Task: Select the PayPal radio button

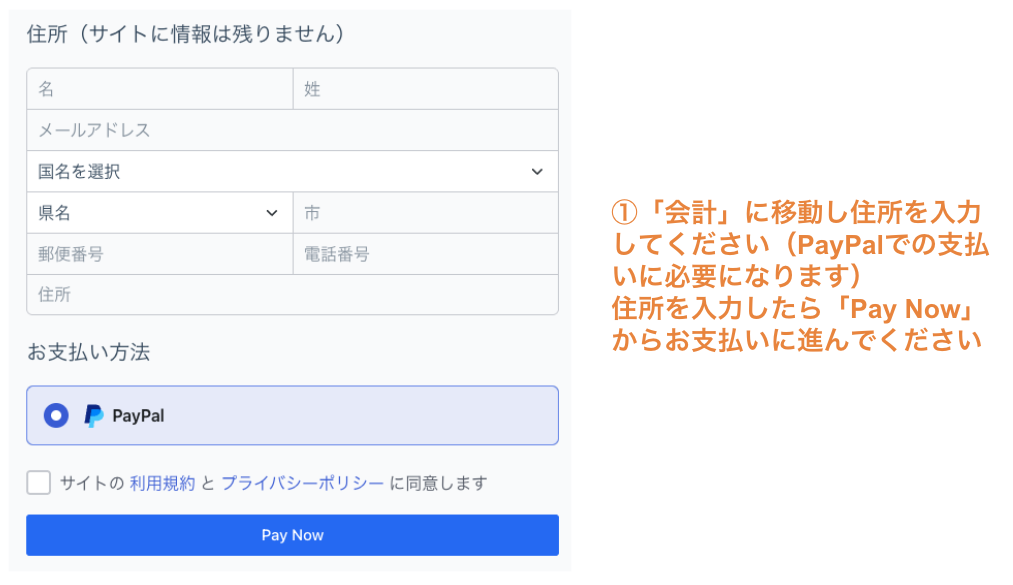Action: [56, 415]
